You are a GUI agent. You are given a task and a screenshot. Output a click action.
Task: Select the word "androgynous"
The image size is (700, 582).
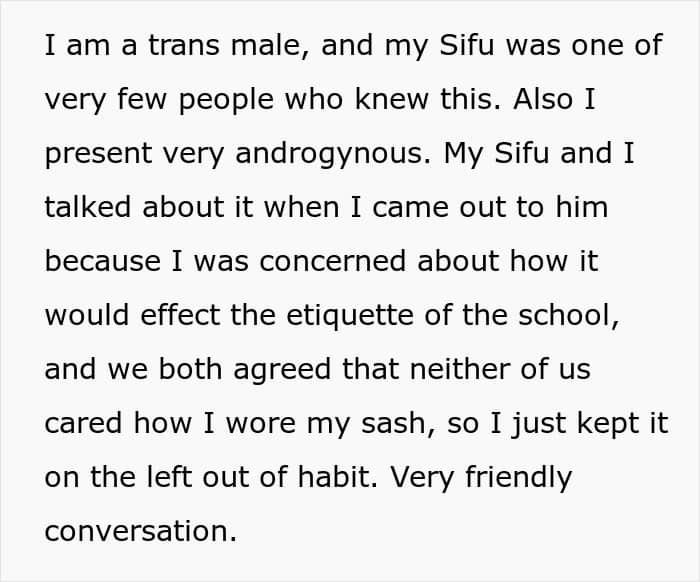point(333,154)
